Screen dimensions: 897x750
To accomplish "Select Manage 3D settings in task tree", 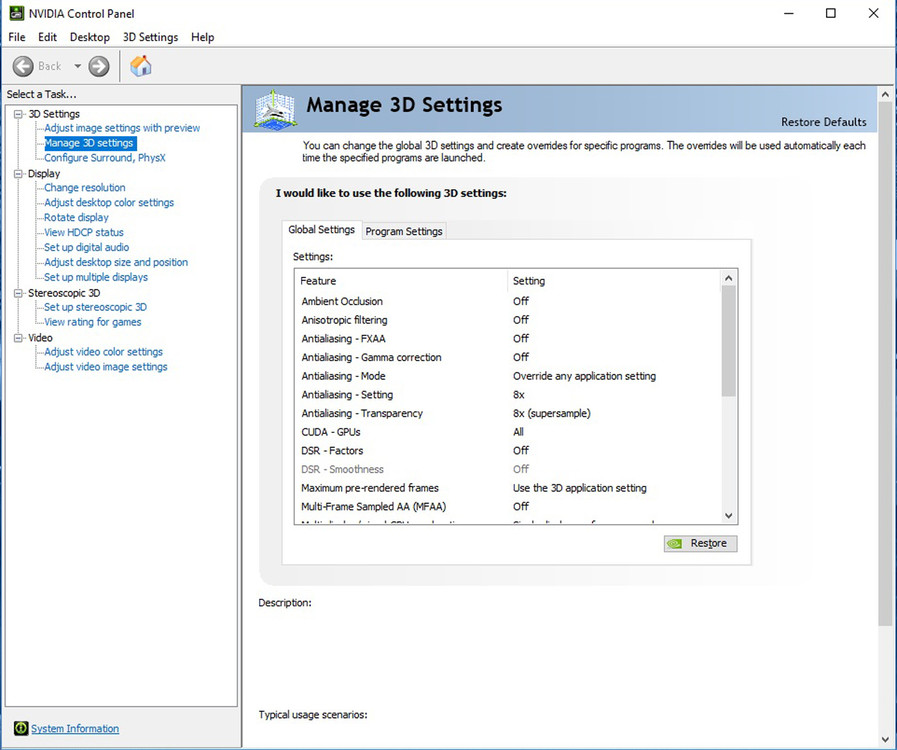I will (89, 143).
